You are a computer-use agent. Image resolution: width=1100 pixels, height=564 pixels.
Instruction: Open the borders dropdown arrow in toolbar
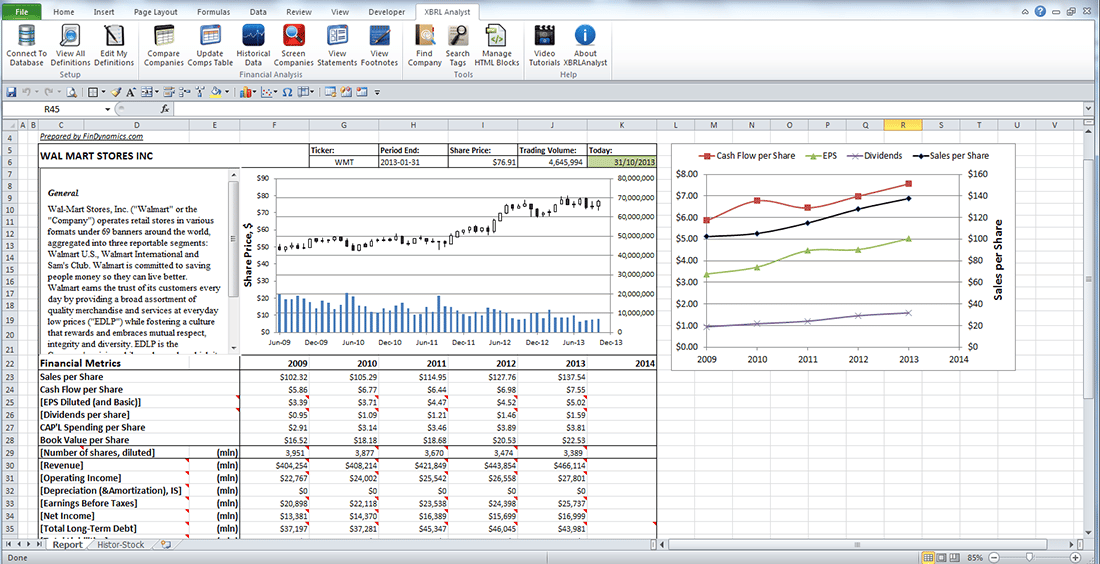(104, 92)
